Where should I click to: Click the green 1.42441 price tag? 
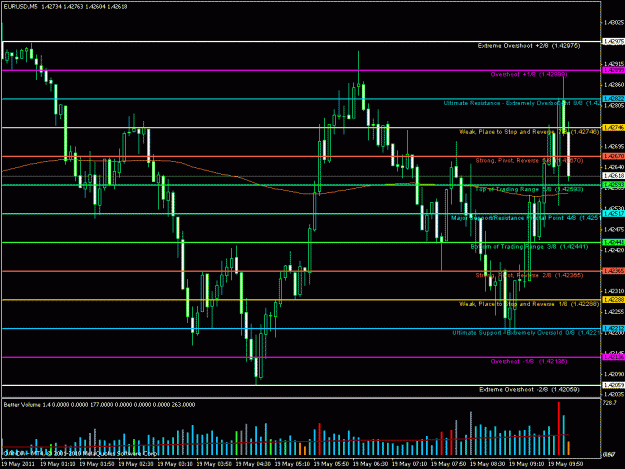pyautogui.click(x=613, y=242)
